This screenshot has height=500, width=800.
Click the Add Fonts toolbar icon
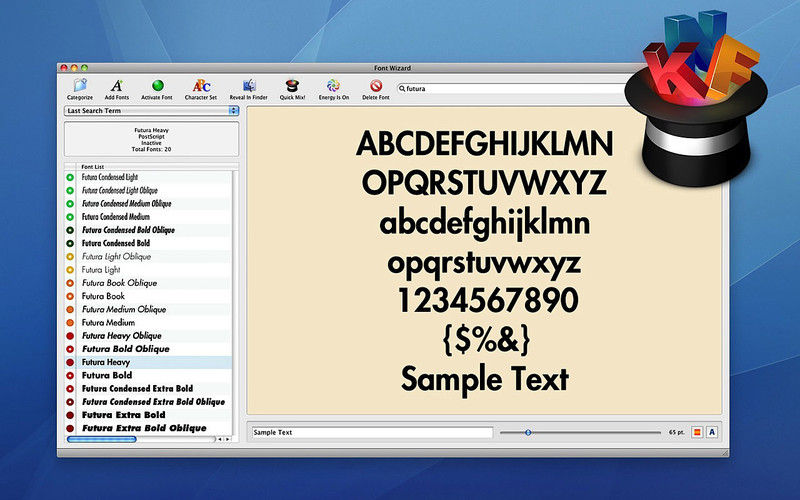coord(117,85)
